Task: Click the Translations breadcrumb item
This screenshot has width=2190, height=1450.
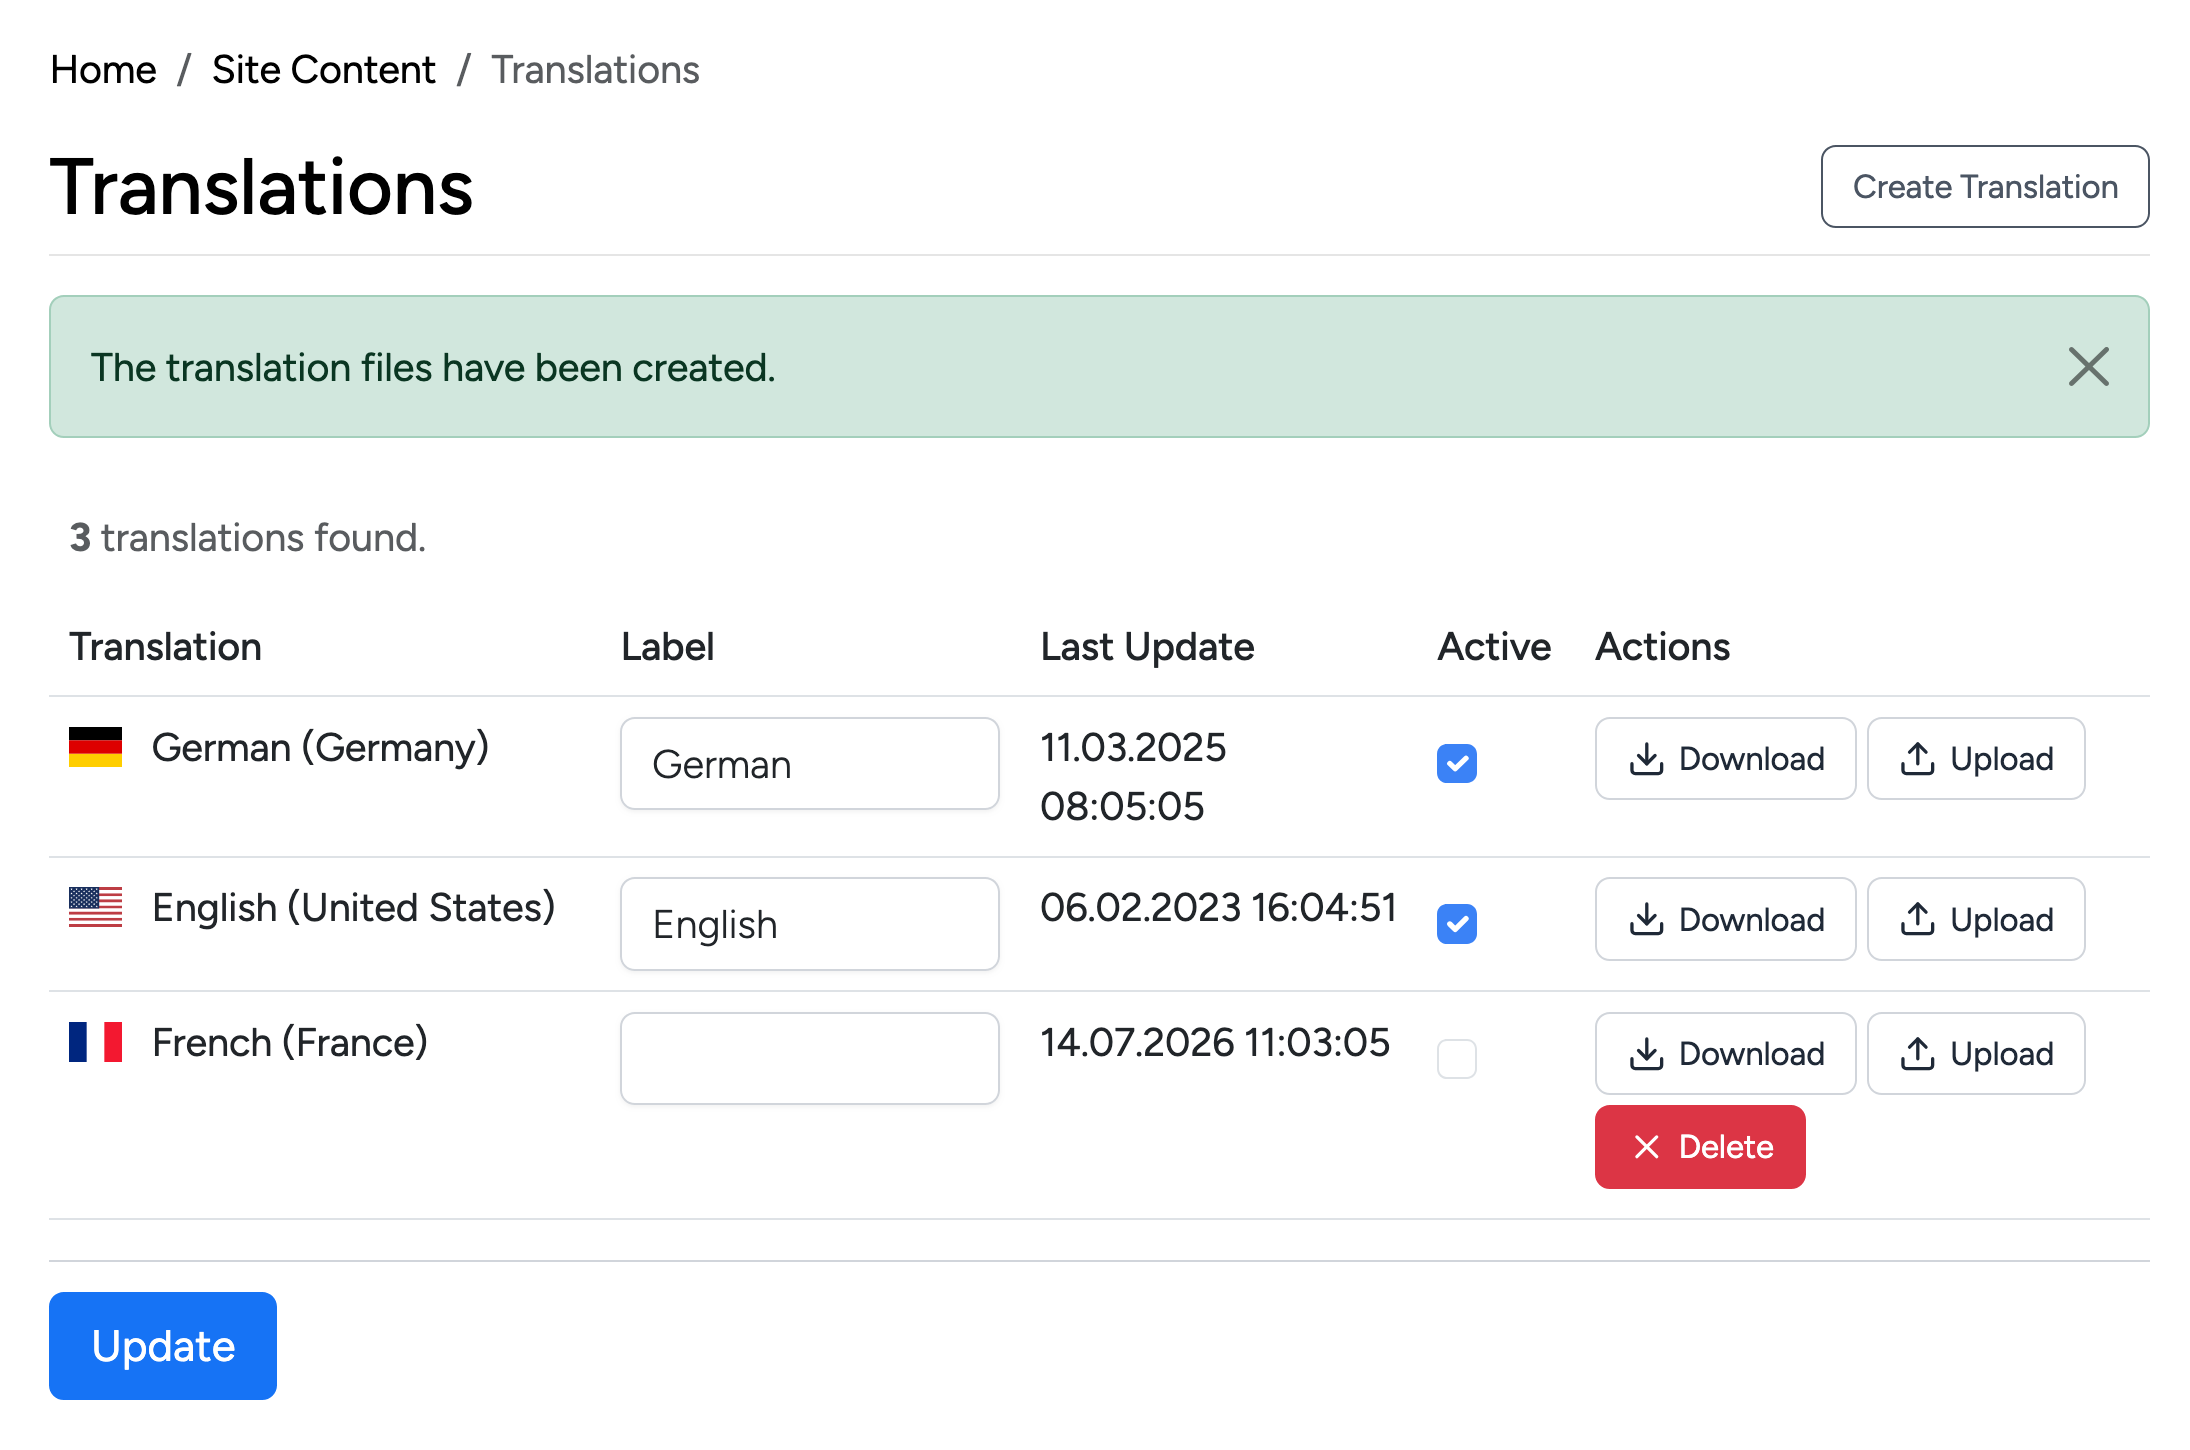Action: click(x=595, y=70)
